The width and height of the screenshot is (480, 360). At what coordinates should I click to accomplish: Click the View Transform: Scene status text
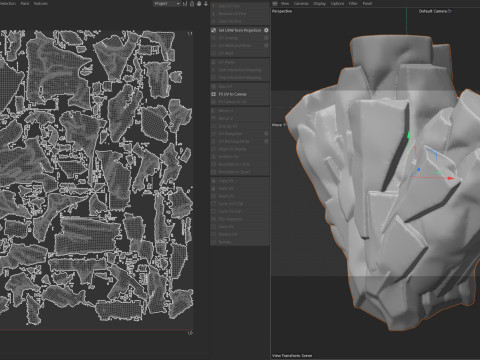point(292,356)
